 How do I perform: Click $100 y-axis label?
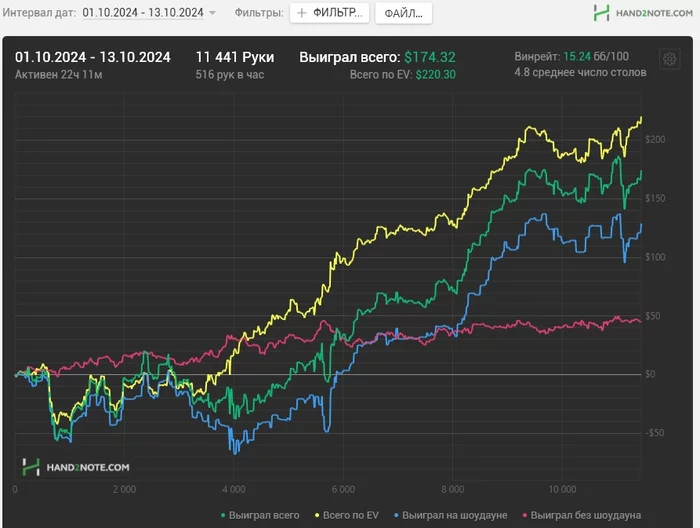655,257
